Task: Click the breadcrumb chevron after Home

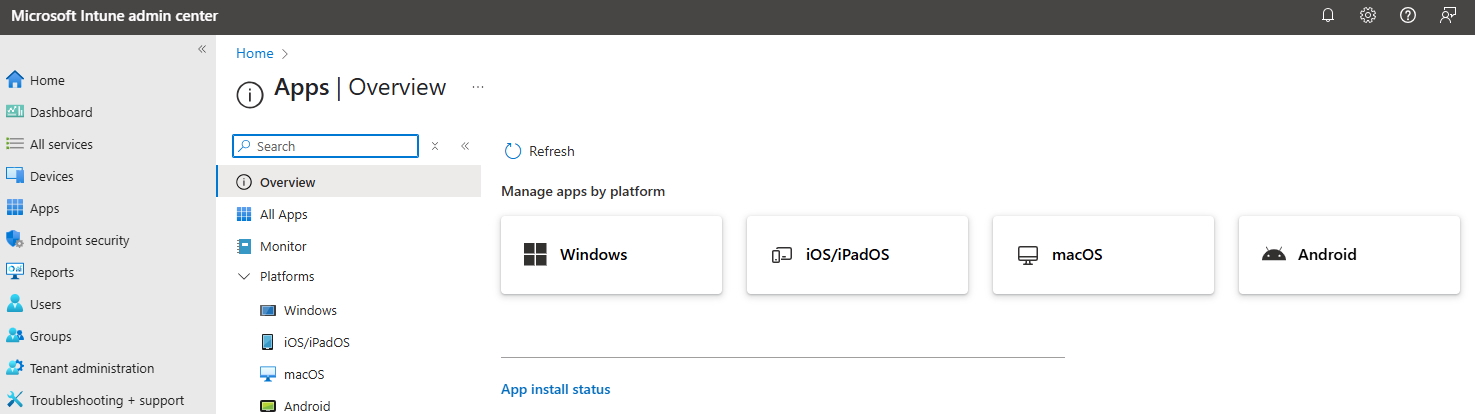Action: tap(286, 53)
